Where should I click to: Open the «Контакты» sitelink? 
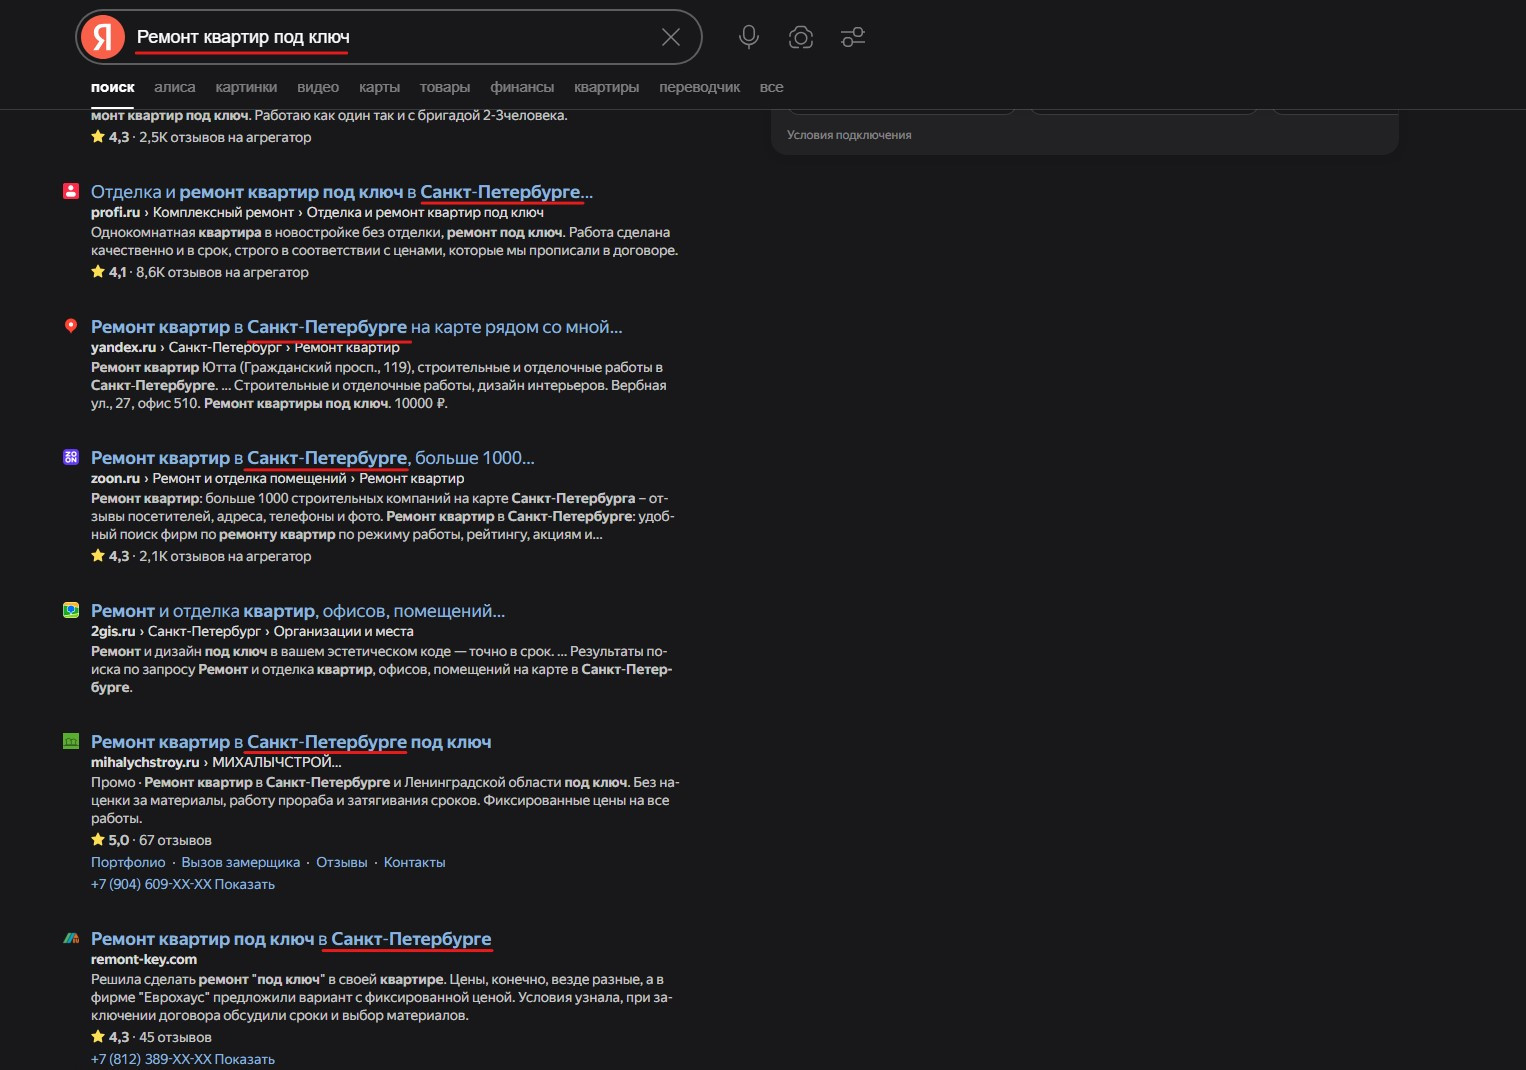click(414, 862)
